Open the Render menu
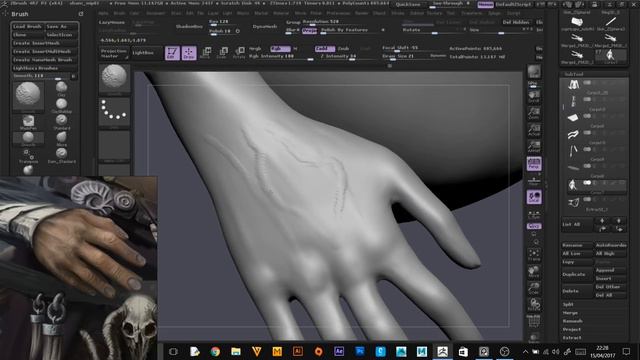The height and width of the screenshot is (360, 640). click(362, 13)
